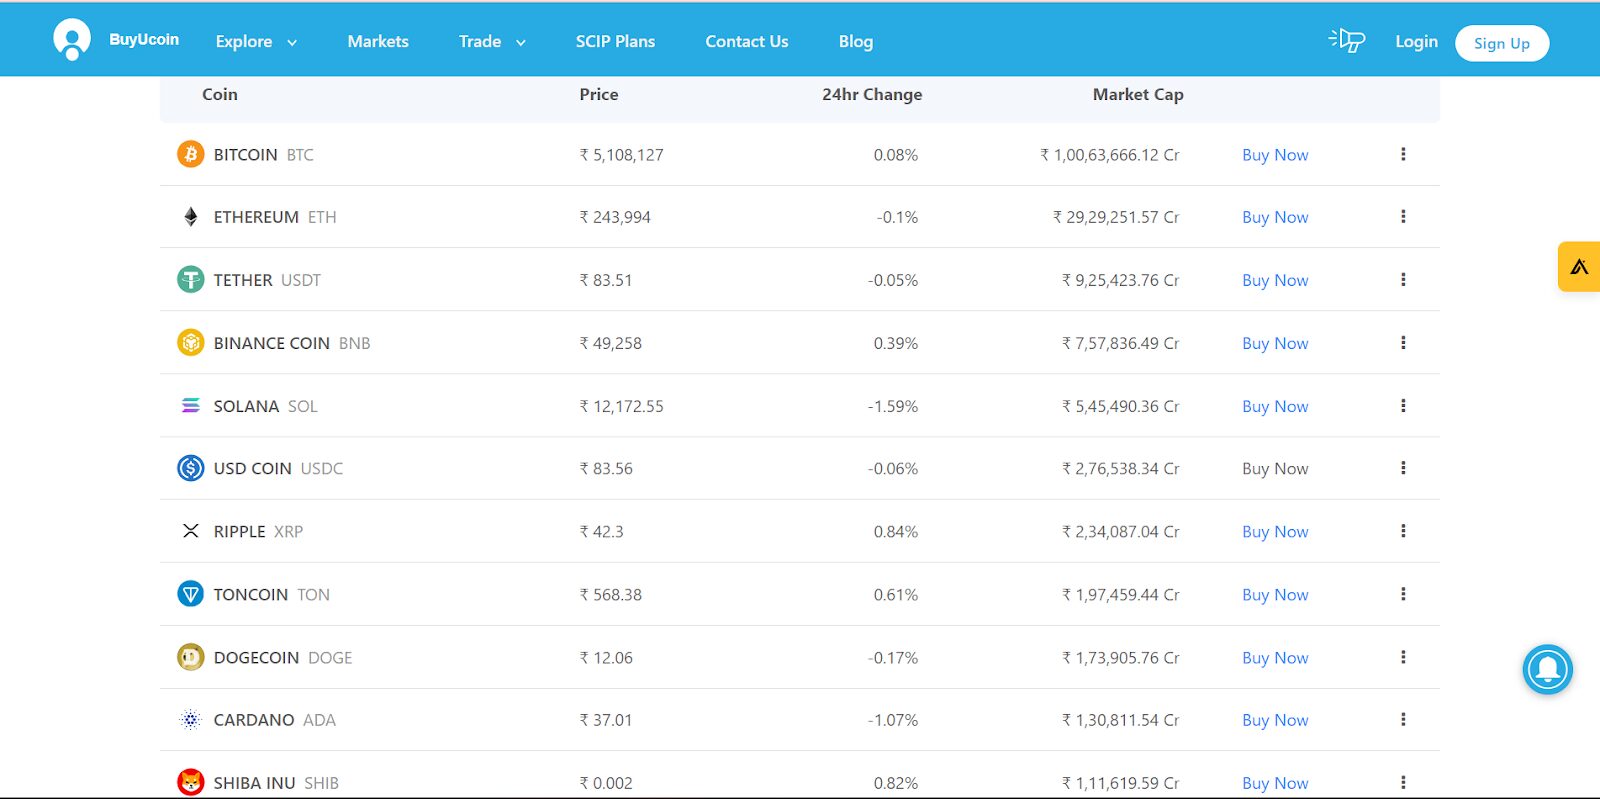This screenshot has height=799, width=1600.
Task: Expand the Trade dropdown menu
Action: 492,41
